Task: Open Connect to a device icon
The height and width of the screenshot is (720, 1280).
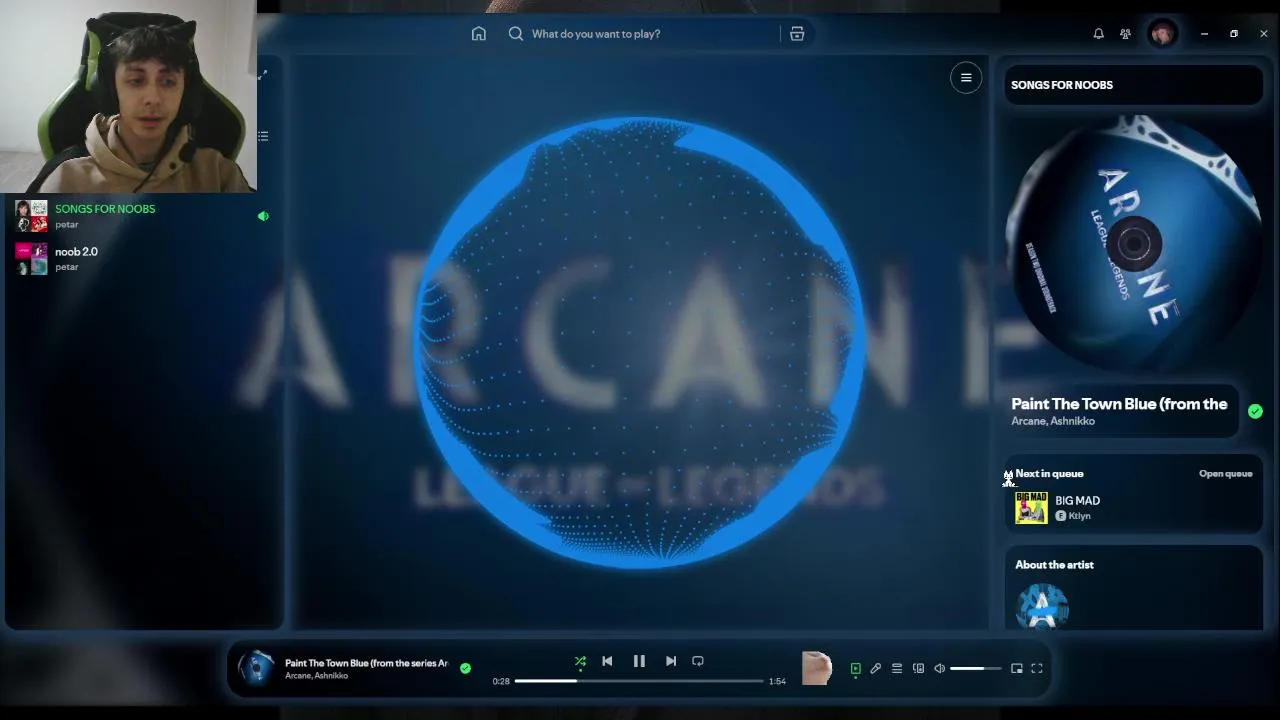Action: tap(918, 669)
